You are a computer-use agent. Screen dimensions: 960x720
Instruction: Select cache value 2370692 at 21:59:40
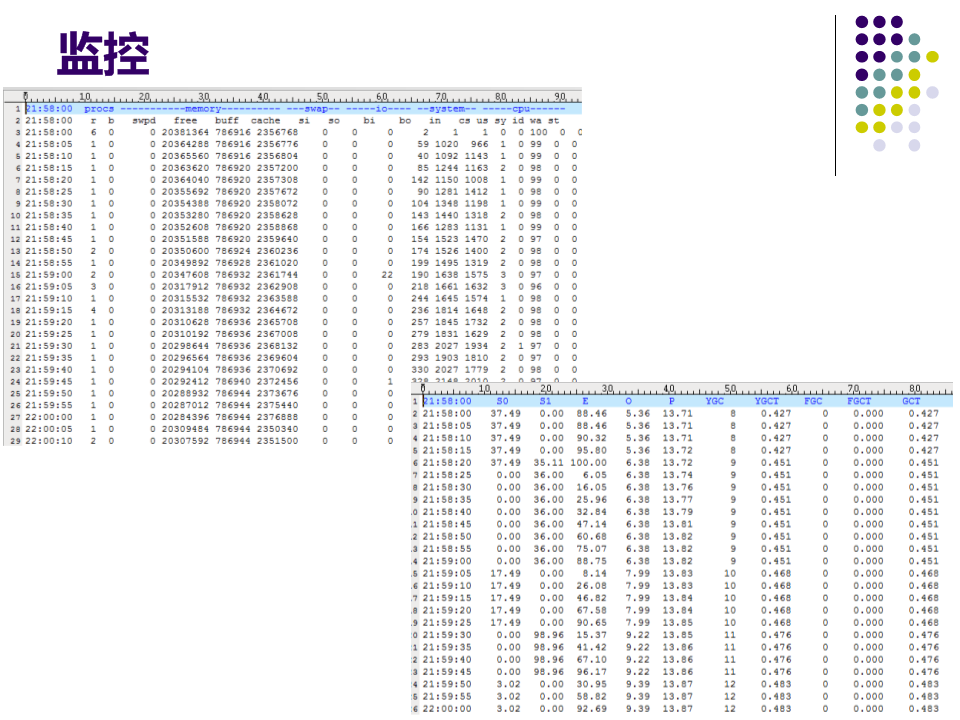(x=277, y=370)
